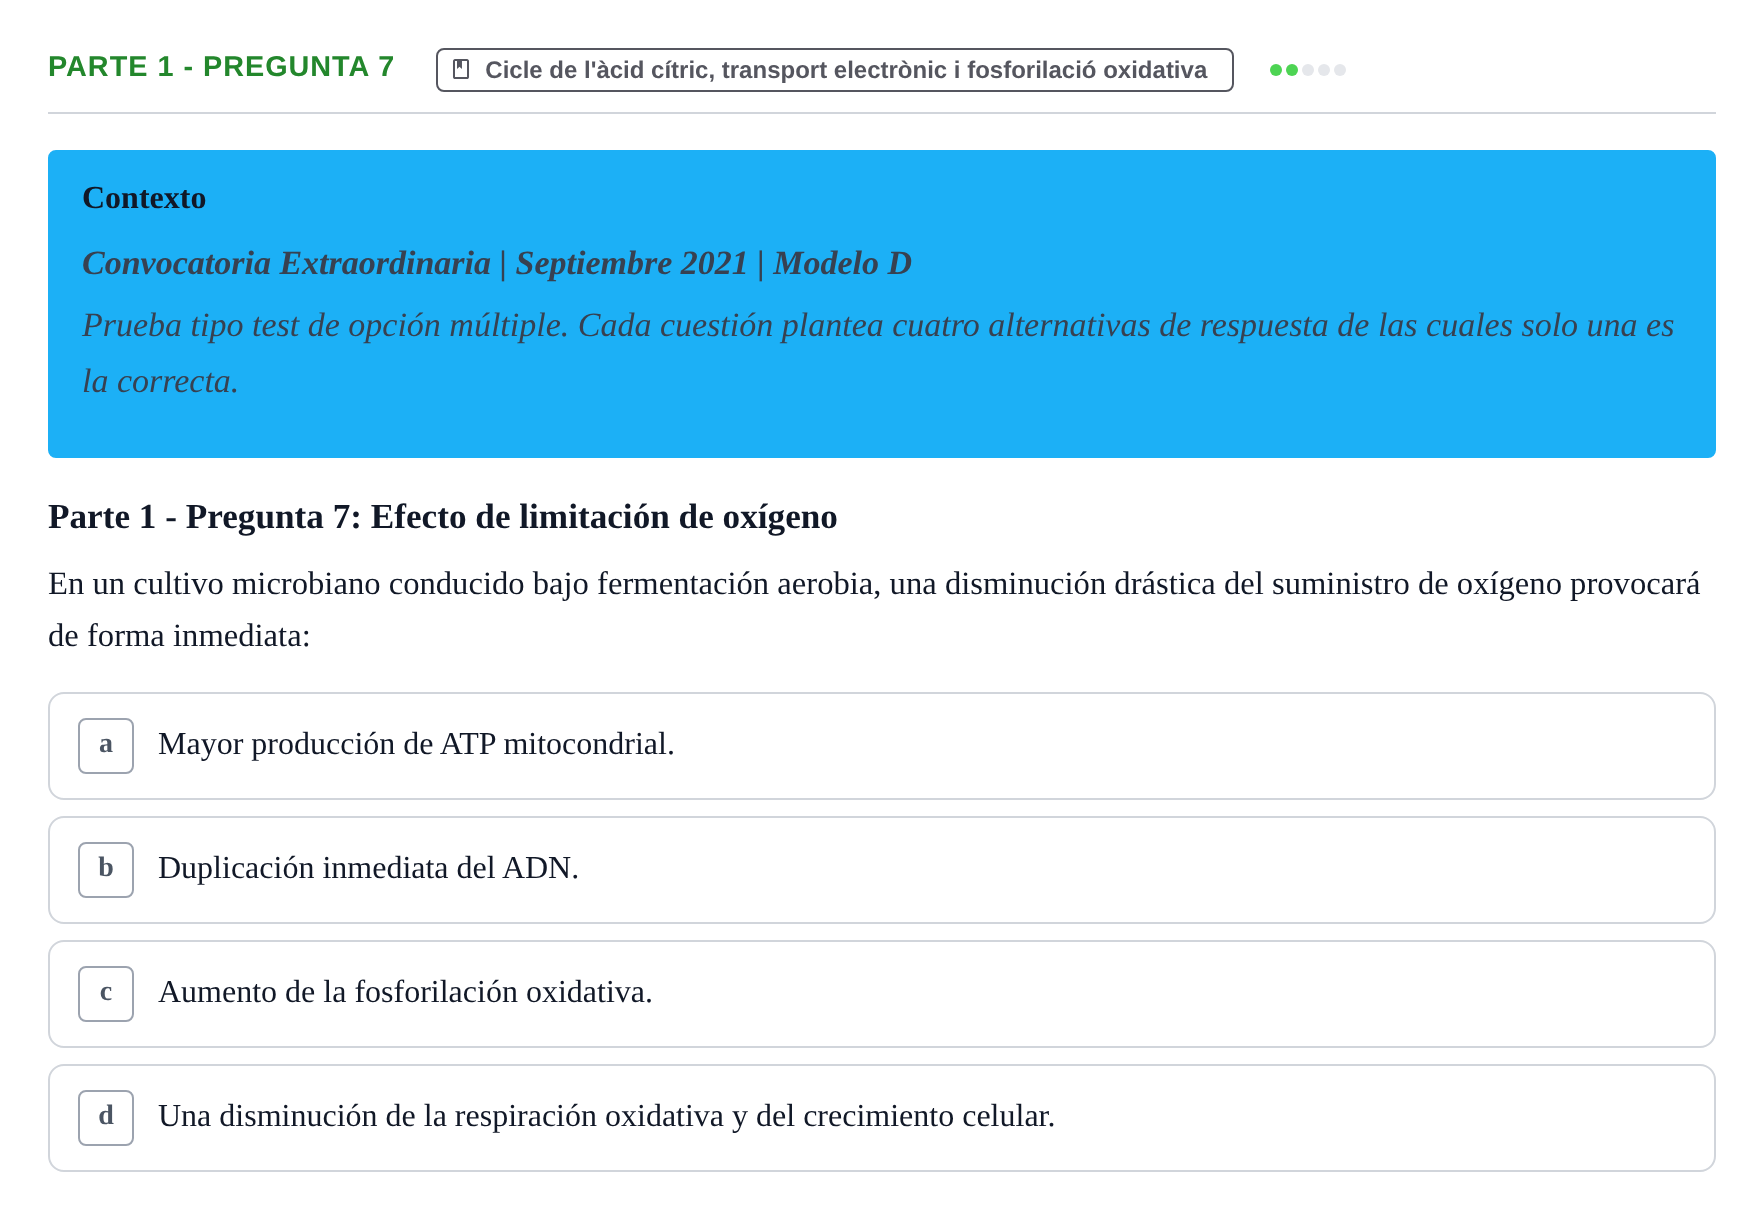
Task: Open the topic tag 'Cicle de l'àcid cítric, transport electrònic i fosforilació oxidativa'
Action: tap(834, 70)
